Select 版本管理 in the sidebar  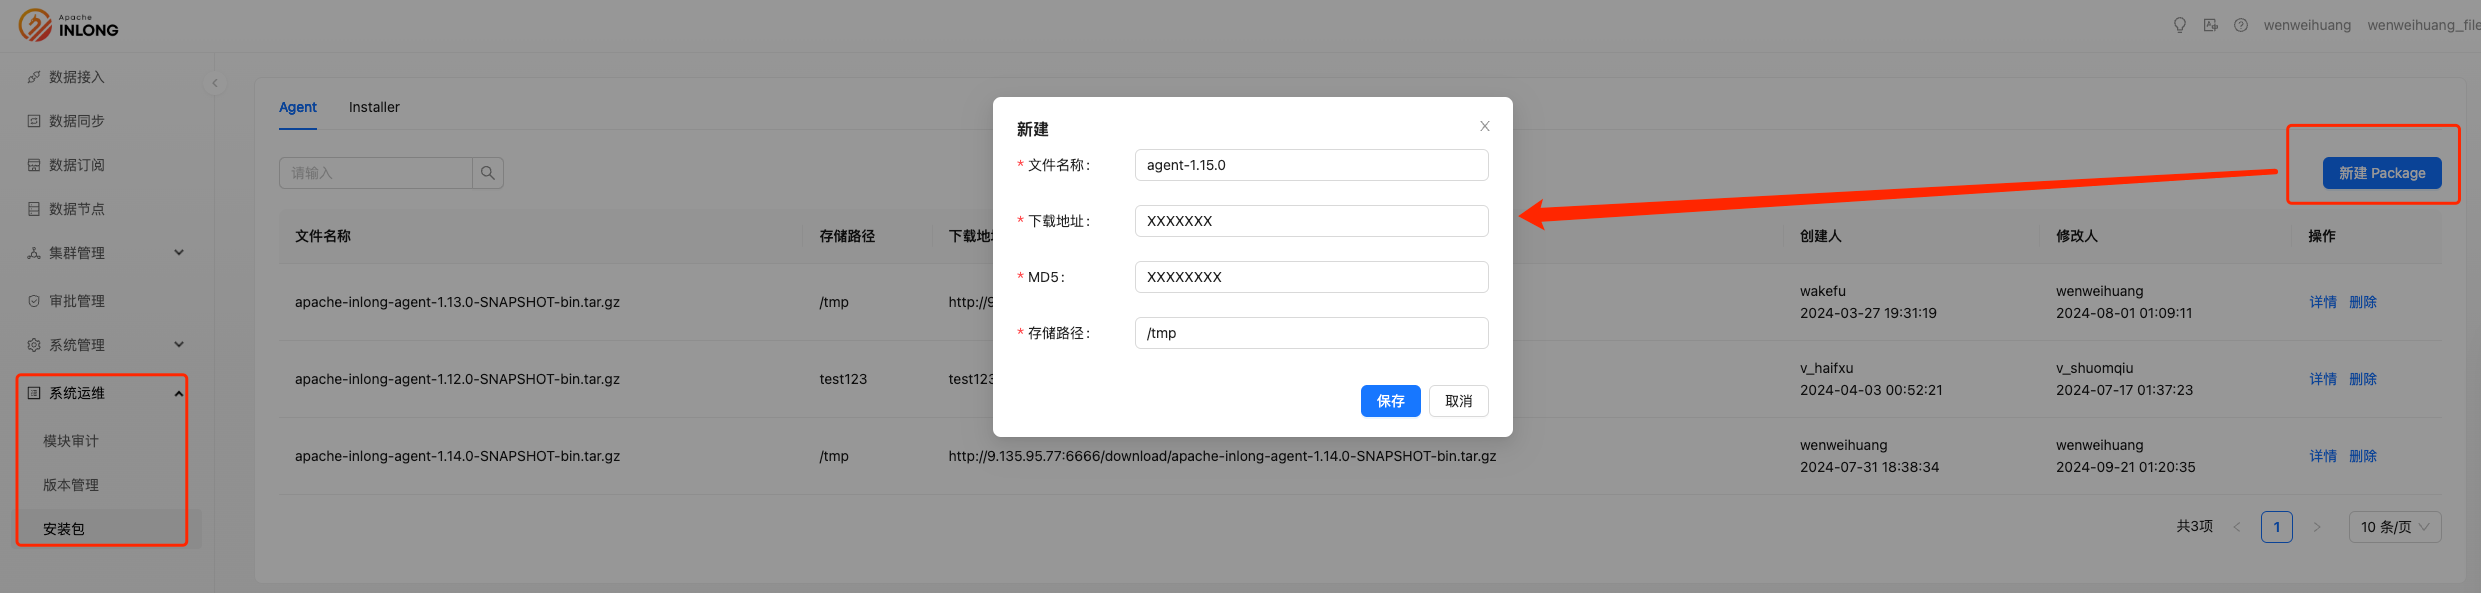tap(71, 485)
